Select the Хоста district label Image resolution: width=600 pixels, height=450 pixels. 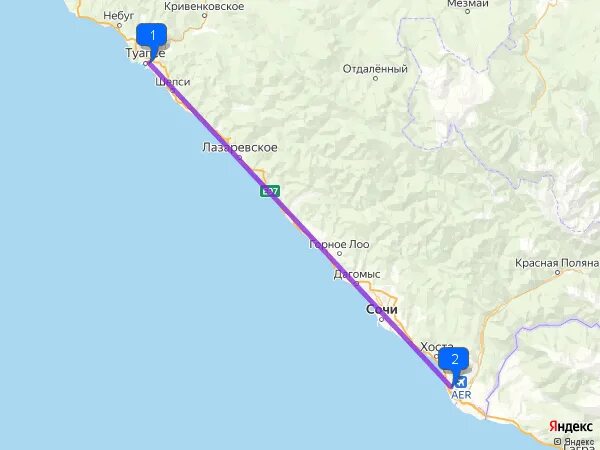[x=437, y=347]
